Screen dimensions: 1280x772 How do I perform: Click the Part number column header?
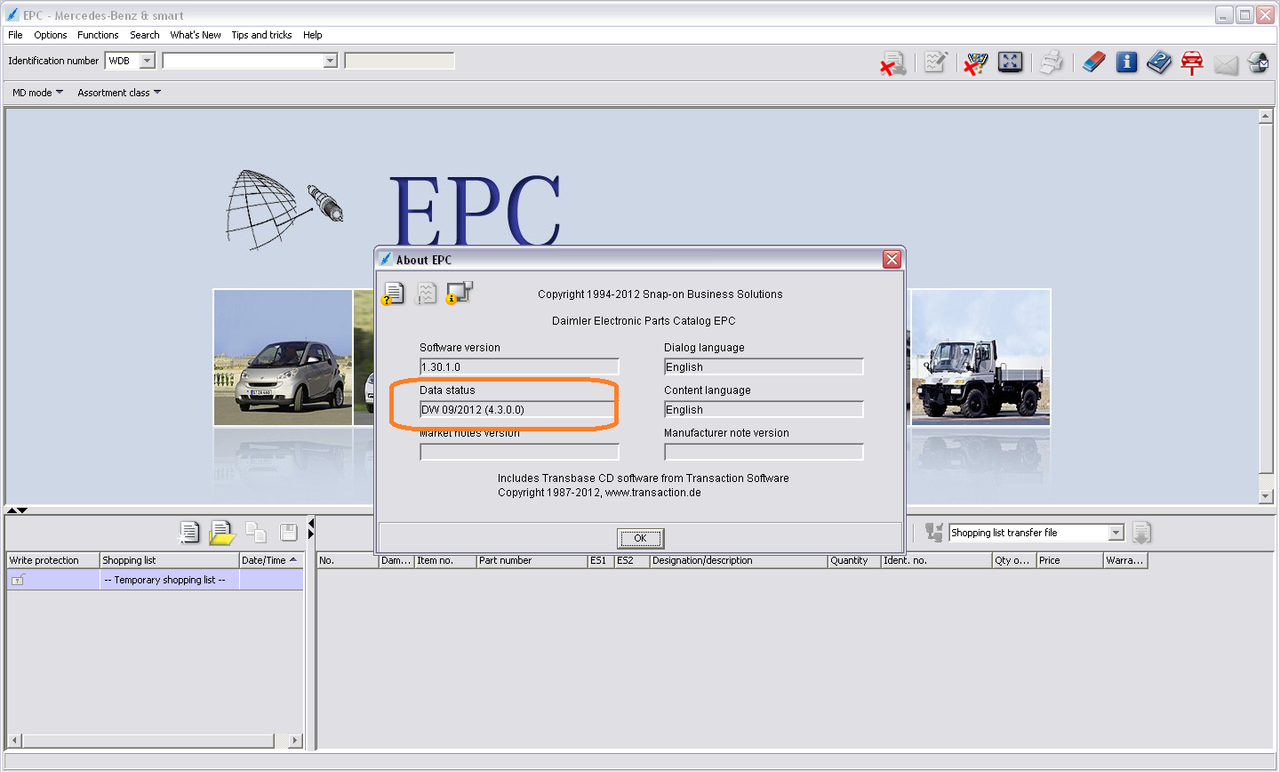pyautogui.click(x=532, y=561)
